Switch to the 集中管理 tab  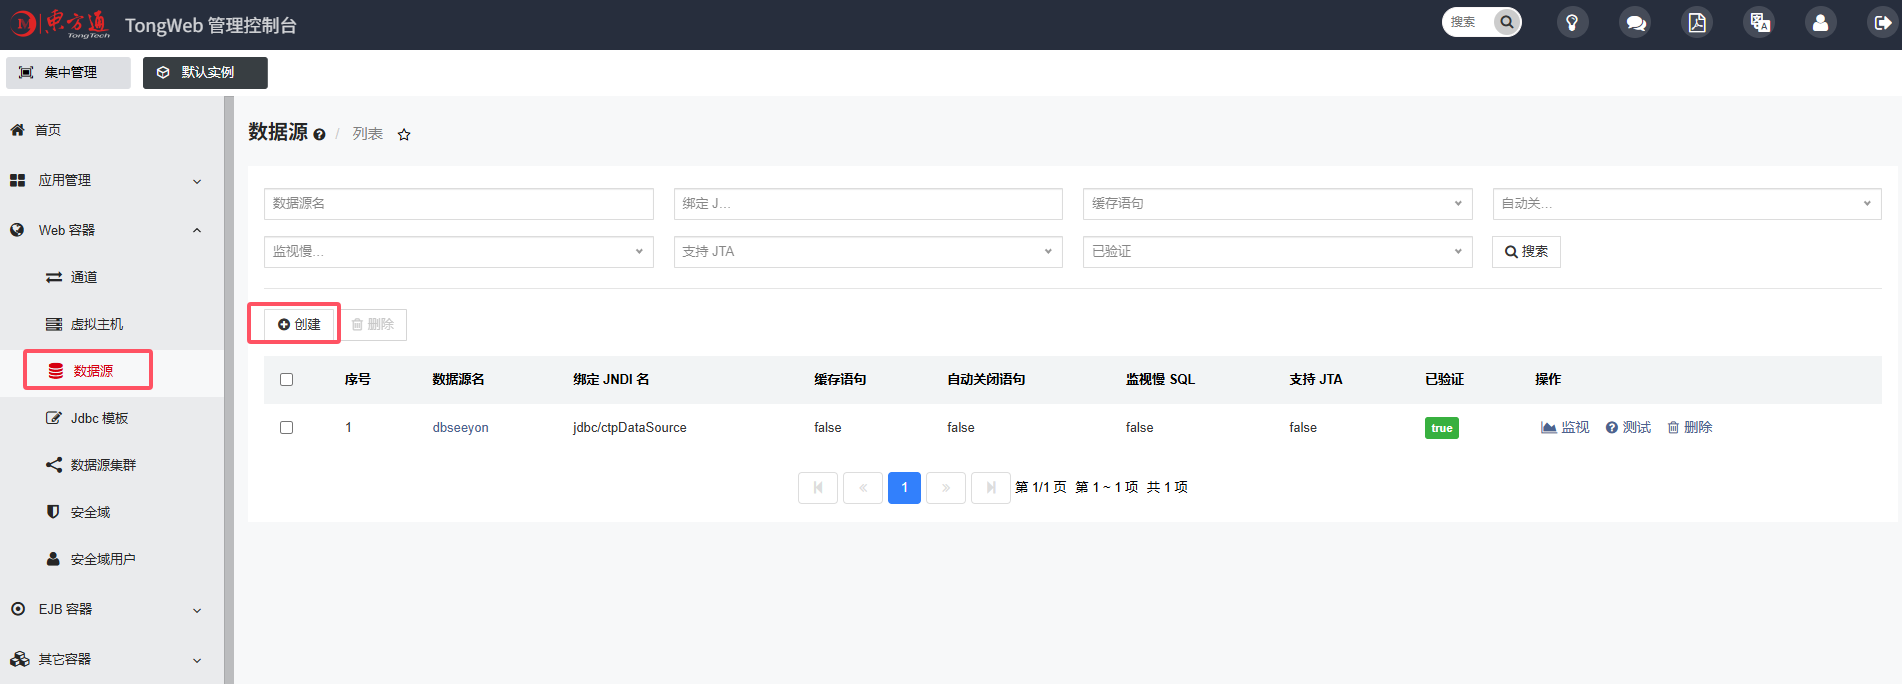[x=68, y=73]
